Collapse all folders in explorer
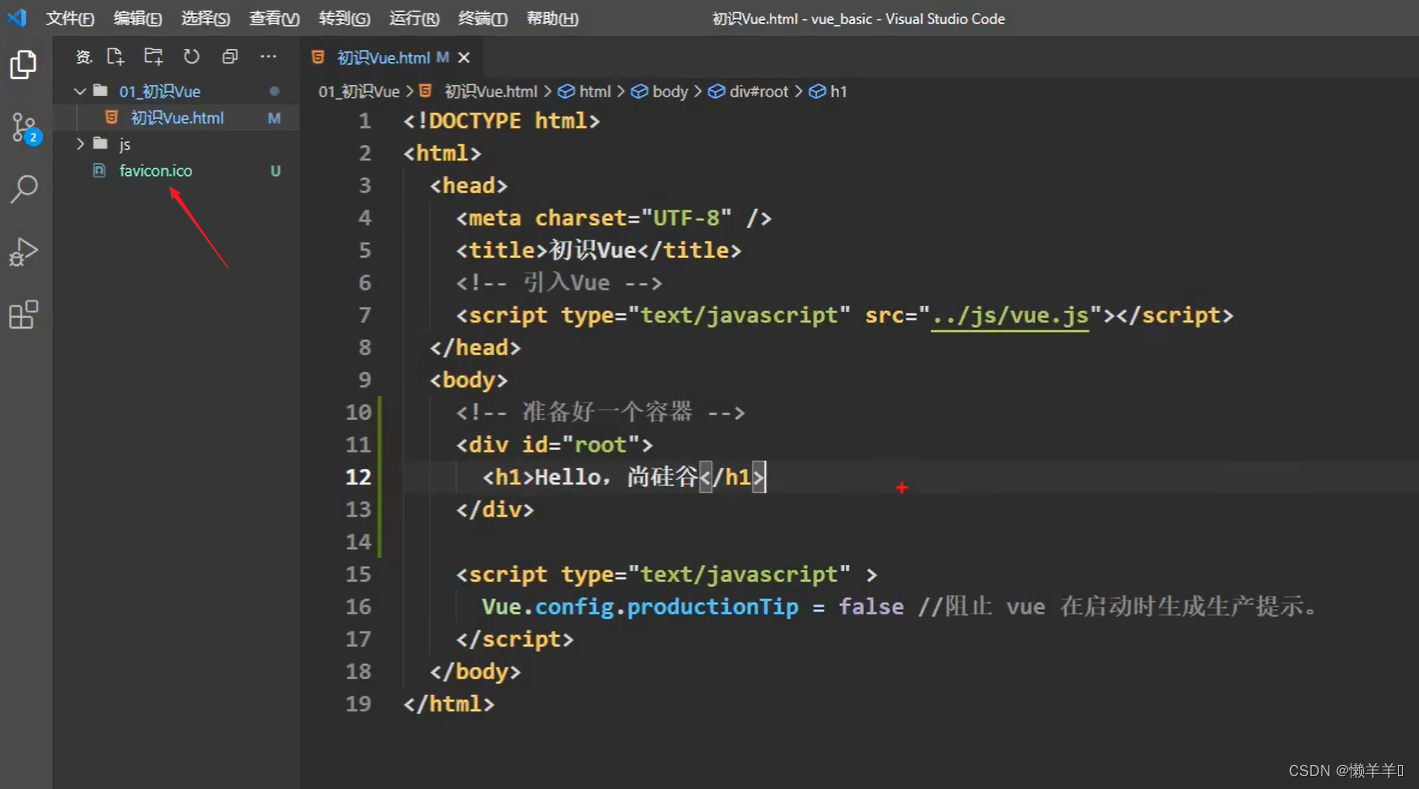The width and height of the screenshot is (1419, 789). pyautogui.click(x=230, y=57)
